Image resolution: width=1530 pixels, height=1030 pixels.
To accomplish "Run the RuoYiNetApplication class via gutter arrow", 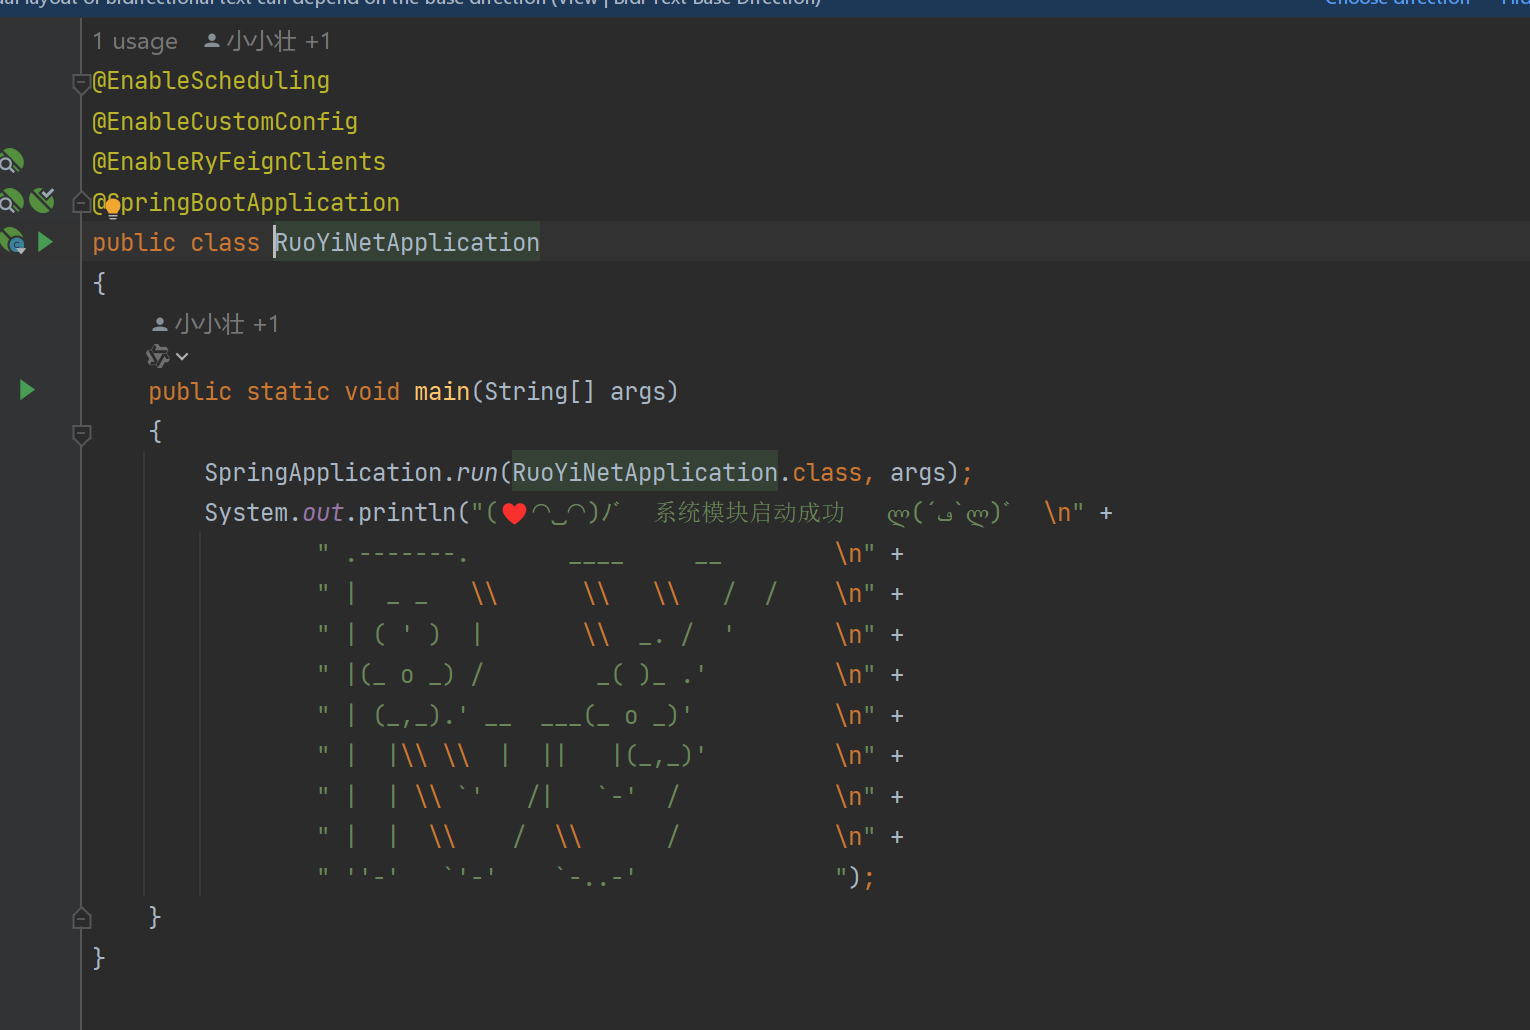I will tap(45, 242).
